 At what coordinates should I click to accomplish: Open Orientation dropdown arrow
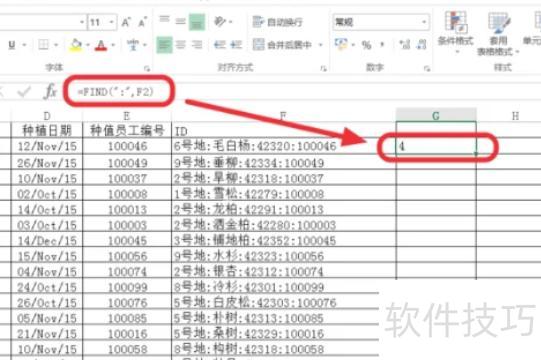tap(230, 22)
